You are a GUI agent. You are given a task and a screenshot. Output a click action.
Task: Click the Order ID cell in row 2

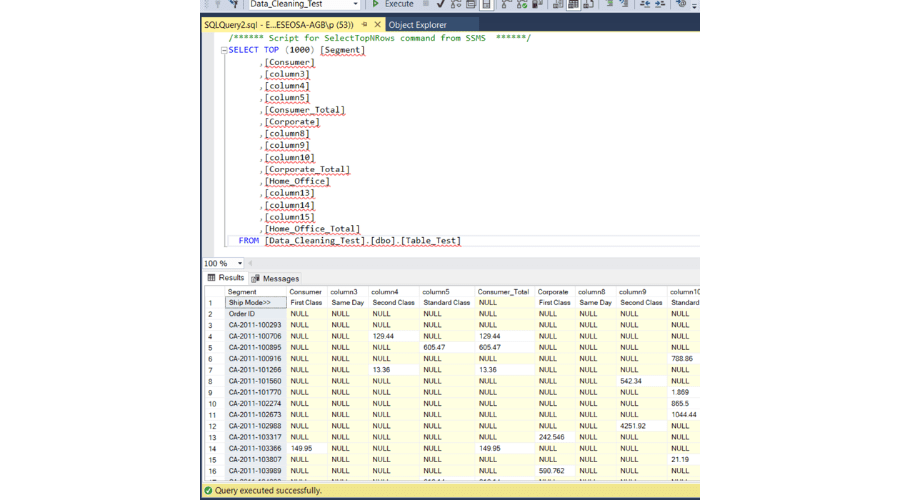click(x=255, y=314)
